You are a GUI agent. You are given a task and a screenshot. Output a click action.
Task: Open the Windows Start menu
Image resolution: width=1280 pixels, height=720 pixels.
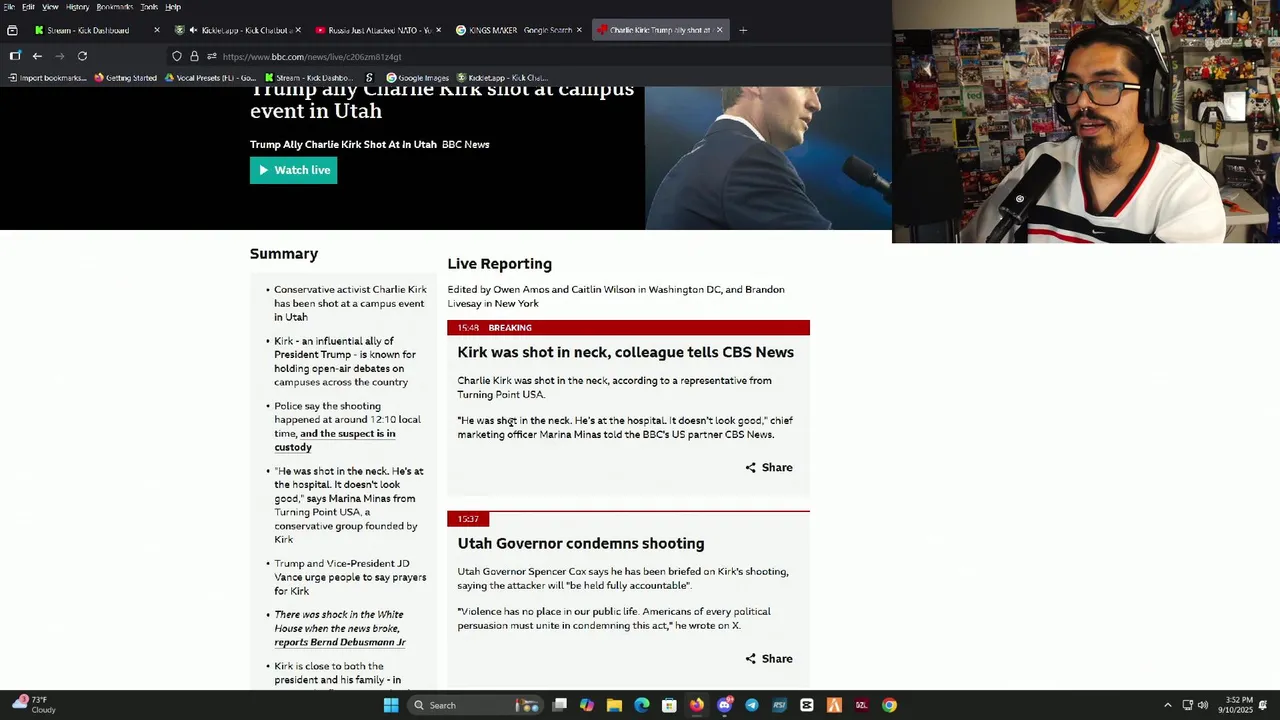(391, 705)
